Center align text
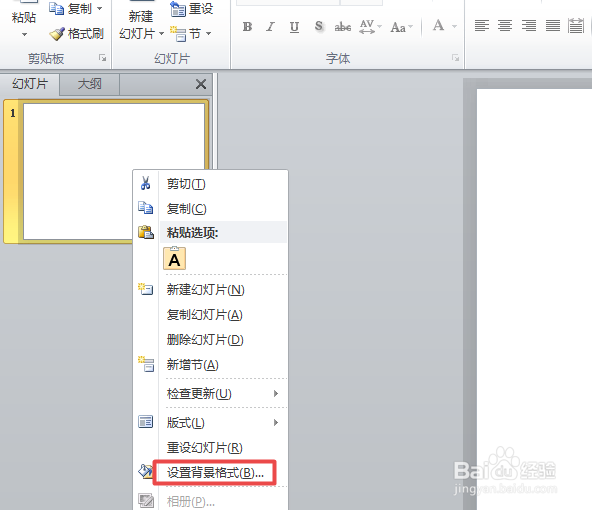This screenshot has width=592, height=510. click(x=505, y=26)
